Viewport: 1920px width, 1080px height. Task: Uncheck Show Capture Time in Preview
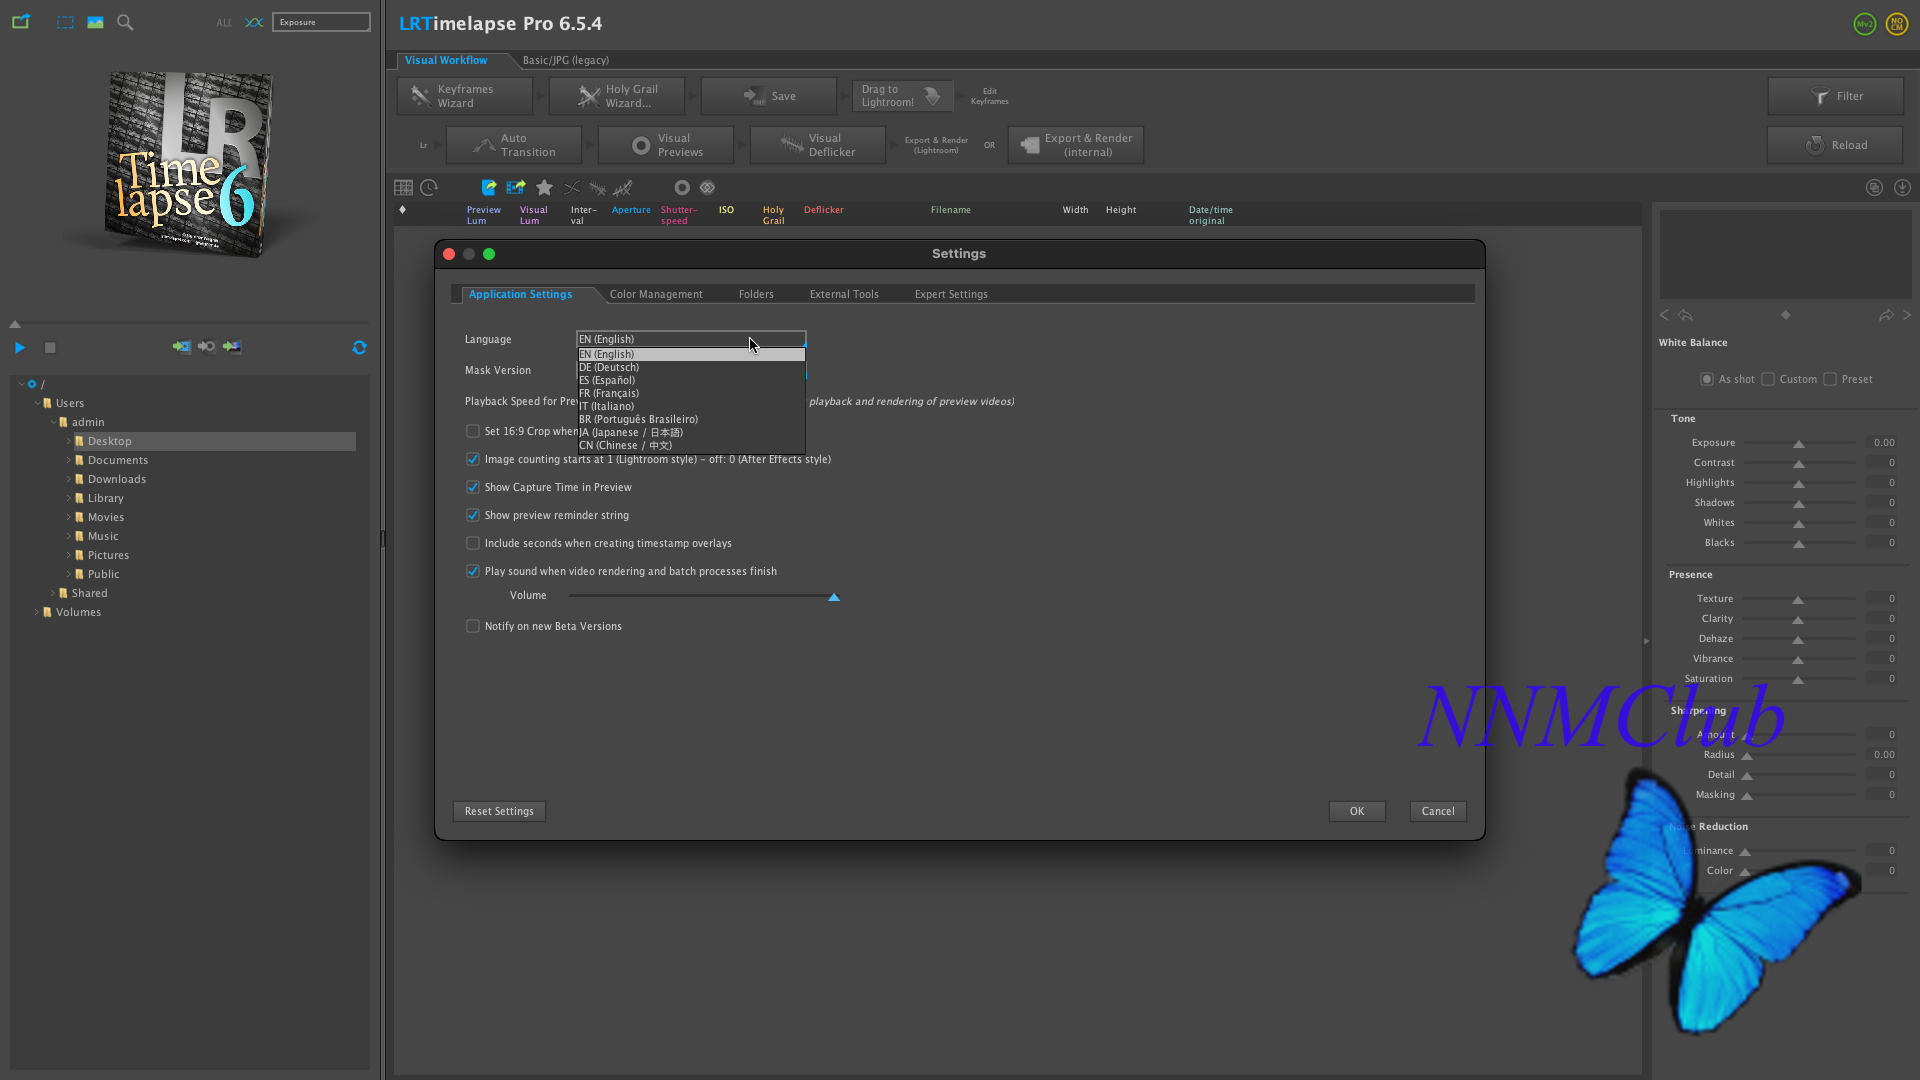point(472,487)
